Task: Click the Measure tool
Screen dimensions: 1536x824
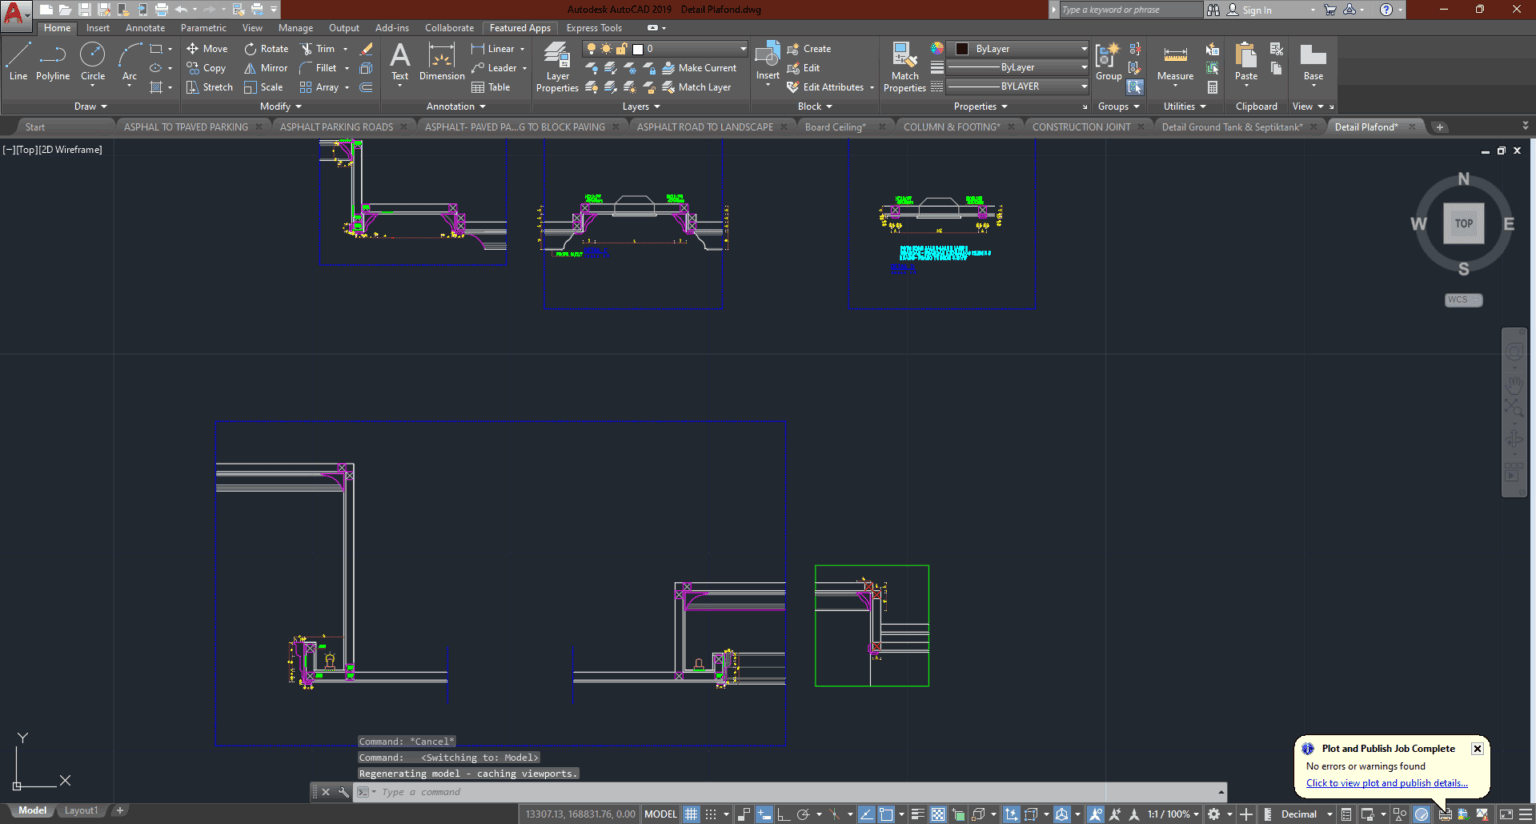Action: pyautogui.click(x=1174, y=62)
